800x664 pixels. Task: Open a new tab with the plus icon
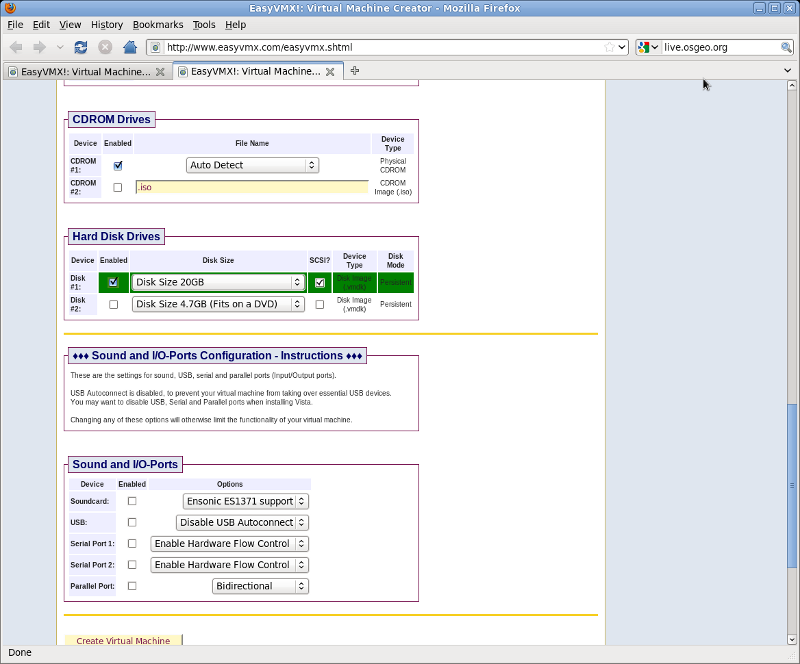tap(355, 71)
